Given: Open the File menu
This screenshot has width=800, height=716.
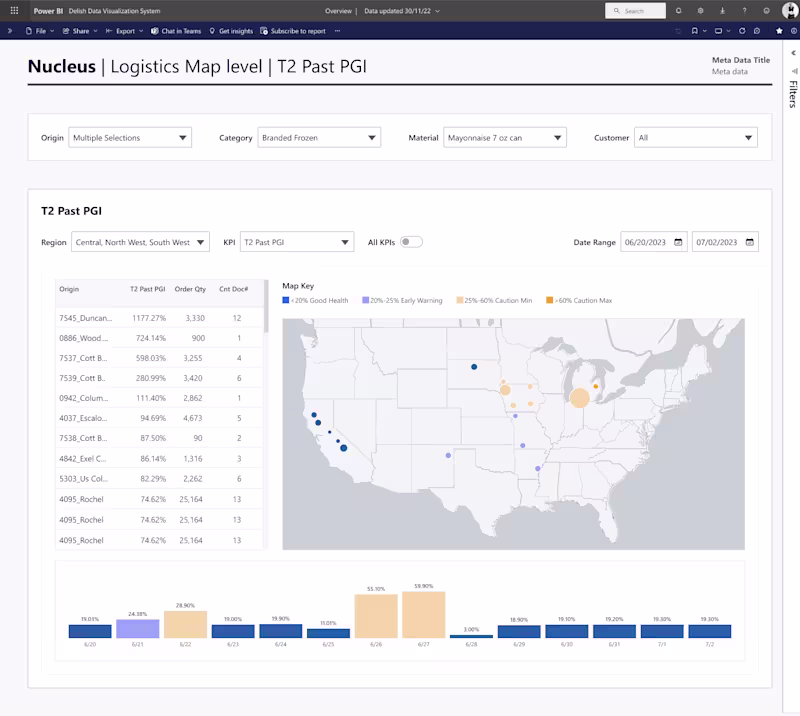Looking at the screenshot, I should click(x=39, y=31).
